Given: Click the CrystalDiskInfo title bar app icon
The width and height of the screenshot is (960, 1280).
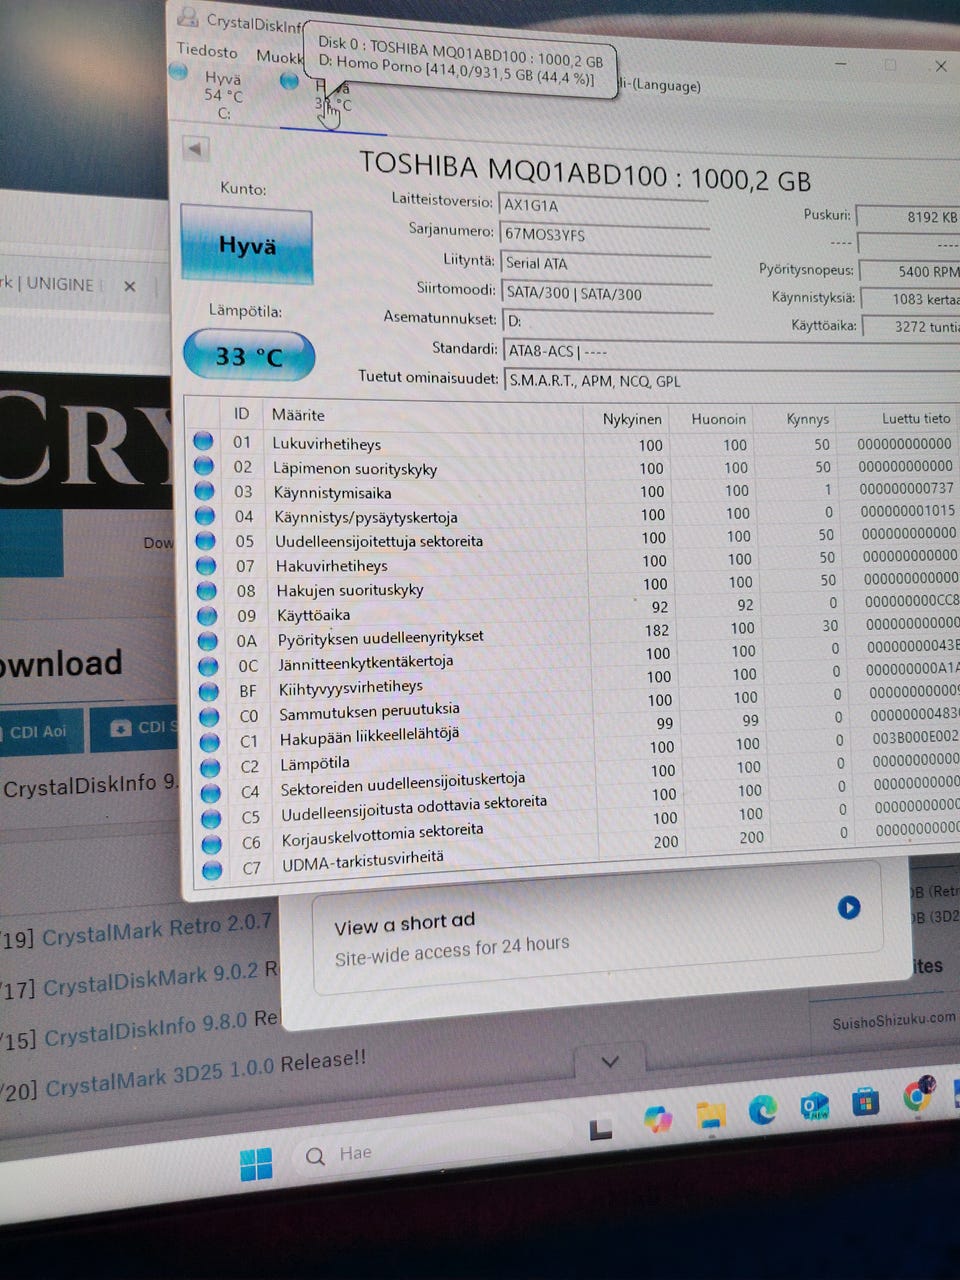Looking at the screenshot, I should coord(188,16).
